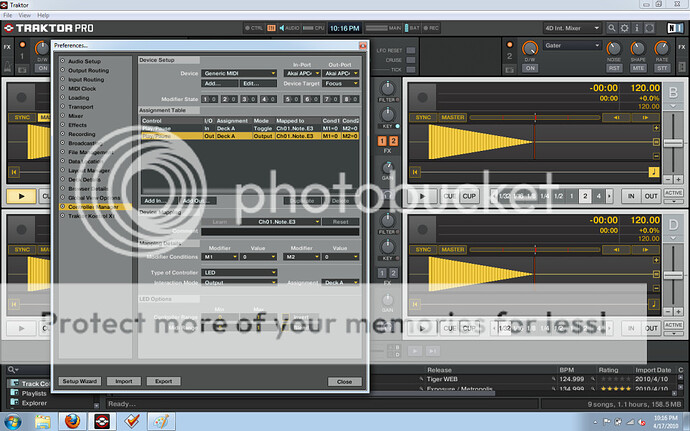Zoom in Deck B waveform with plus
The height and width of the screenshot is (431, 690).
[x=656, y=128]
